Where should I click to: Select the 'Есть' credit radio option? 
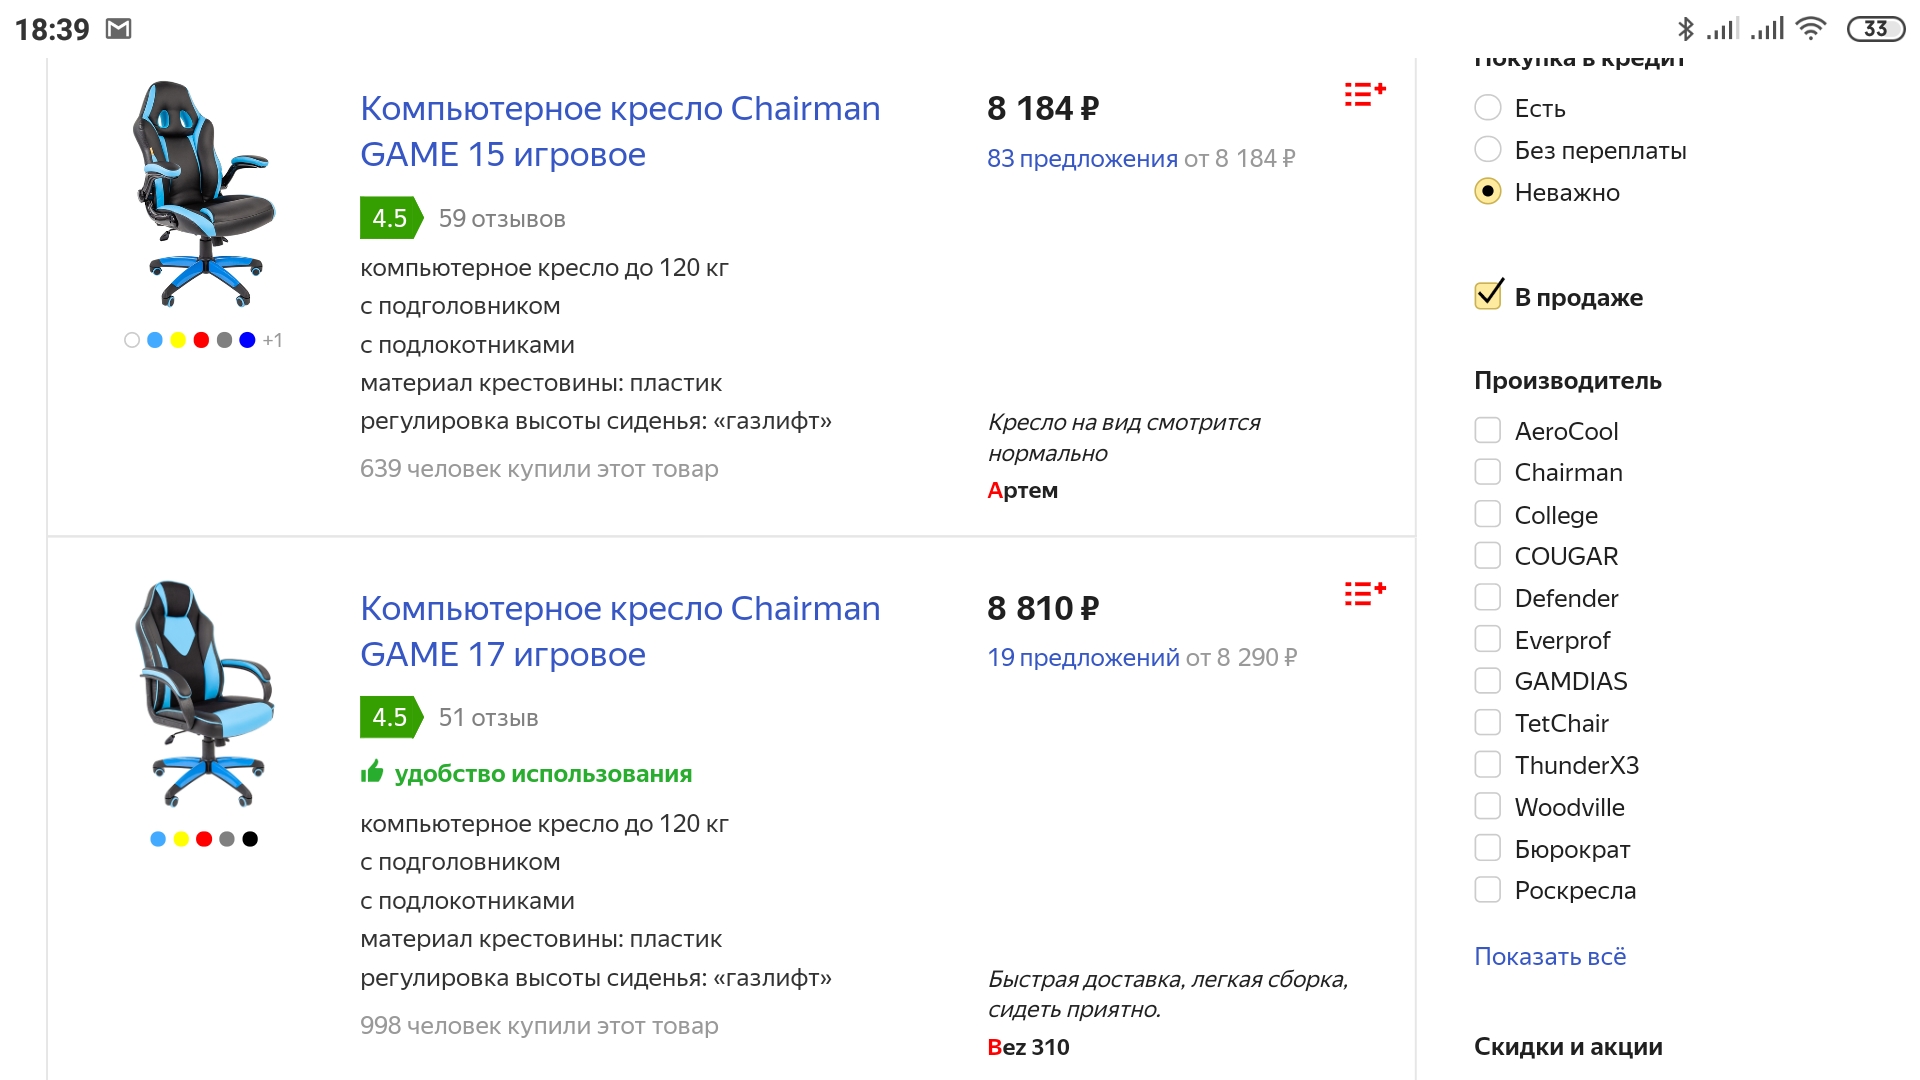(1488, 108)
